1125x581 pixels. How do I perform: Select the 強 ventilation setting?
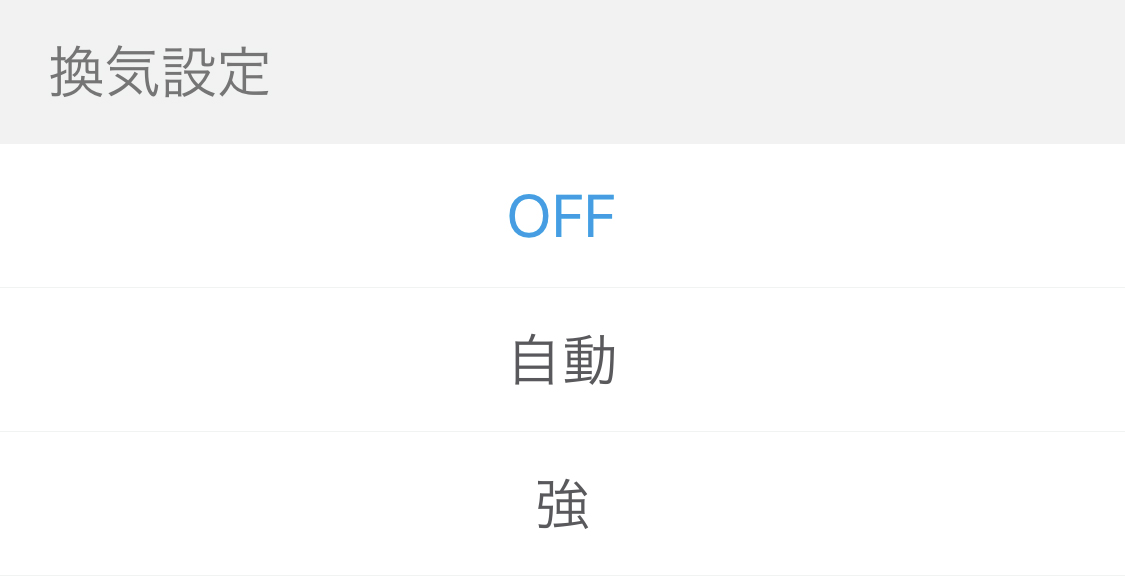561,504
